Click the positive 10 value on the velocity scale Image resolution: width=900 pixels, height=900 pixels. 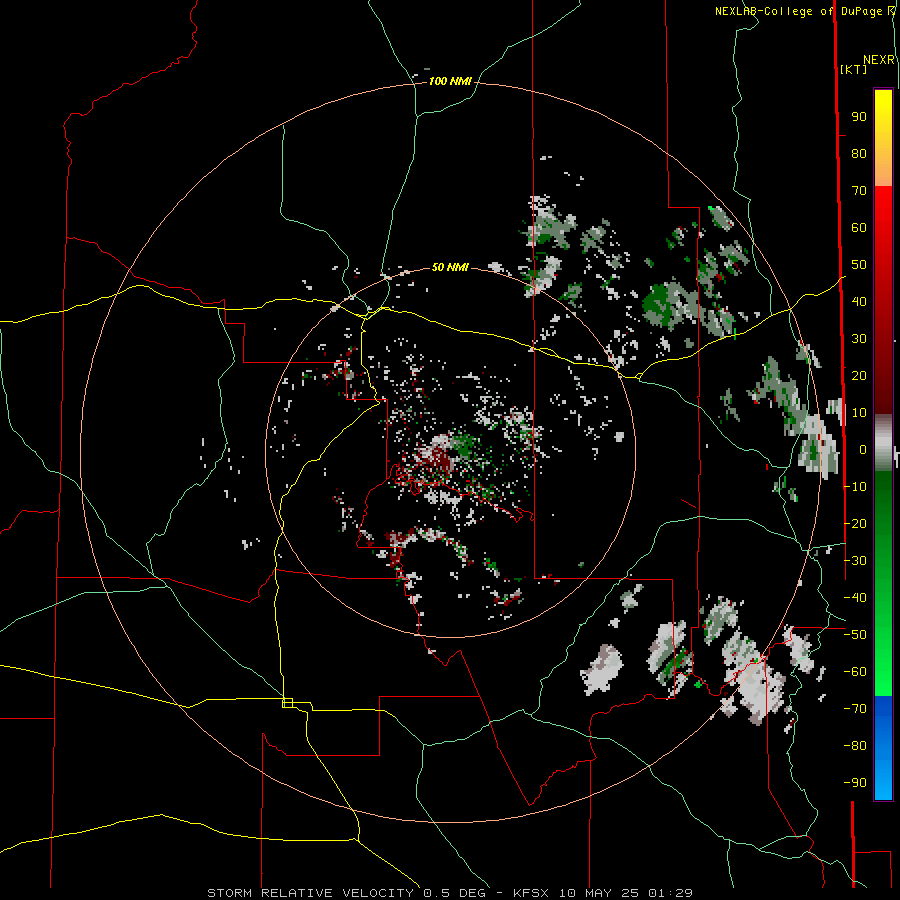coord(859,413)
